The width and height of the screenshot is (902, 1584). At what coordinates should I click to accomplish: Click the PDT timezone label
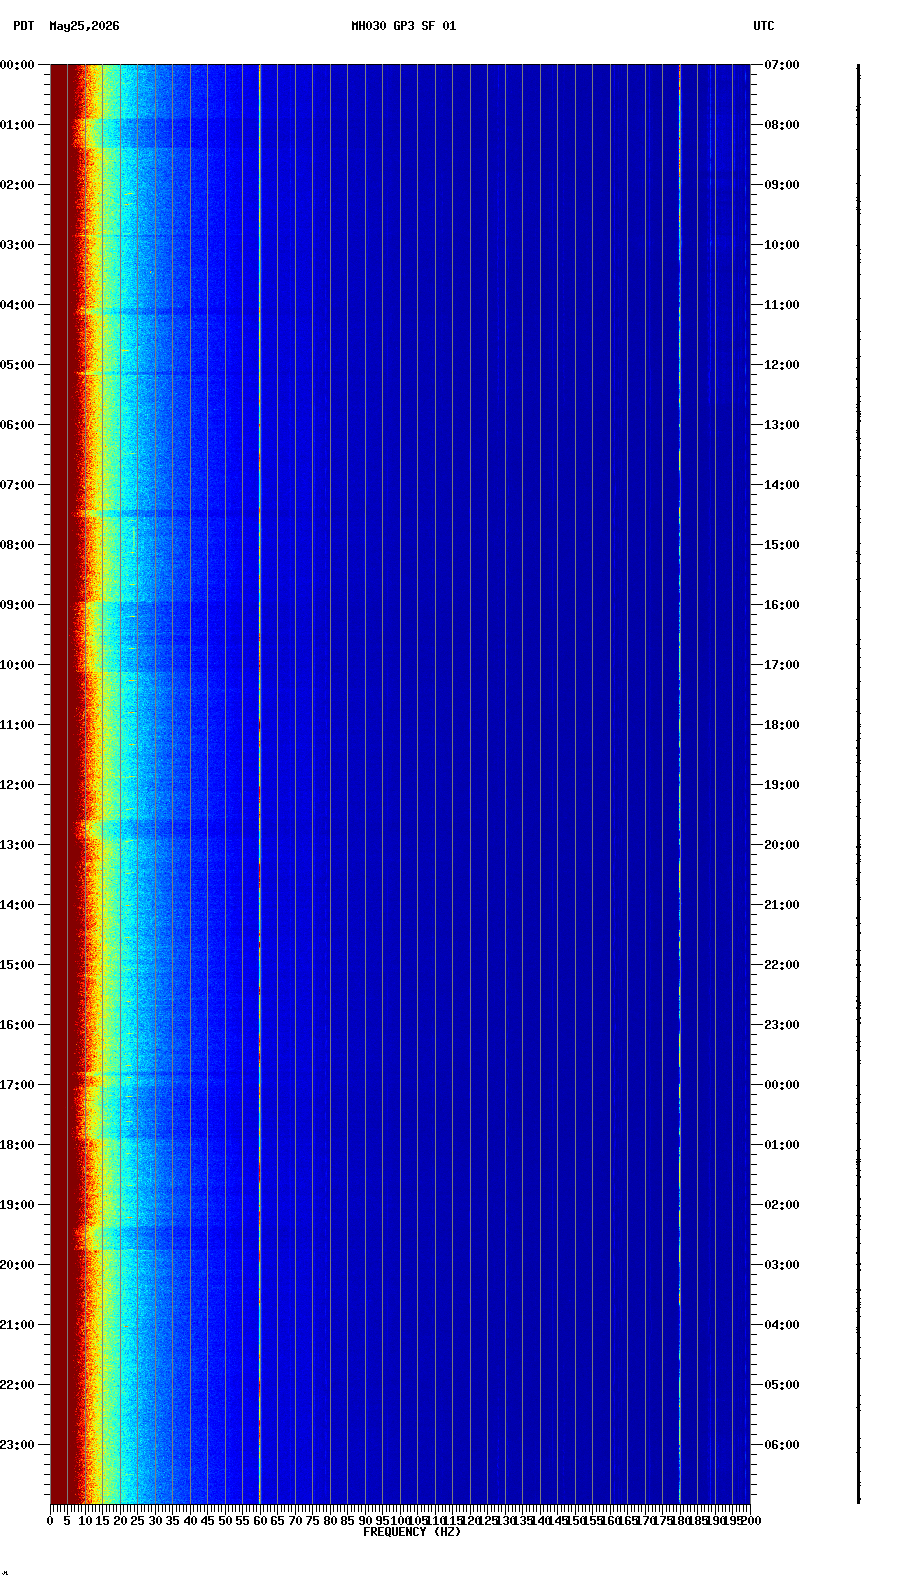(x=23, y=26)
